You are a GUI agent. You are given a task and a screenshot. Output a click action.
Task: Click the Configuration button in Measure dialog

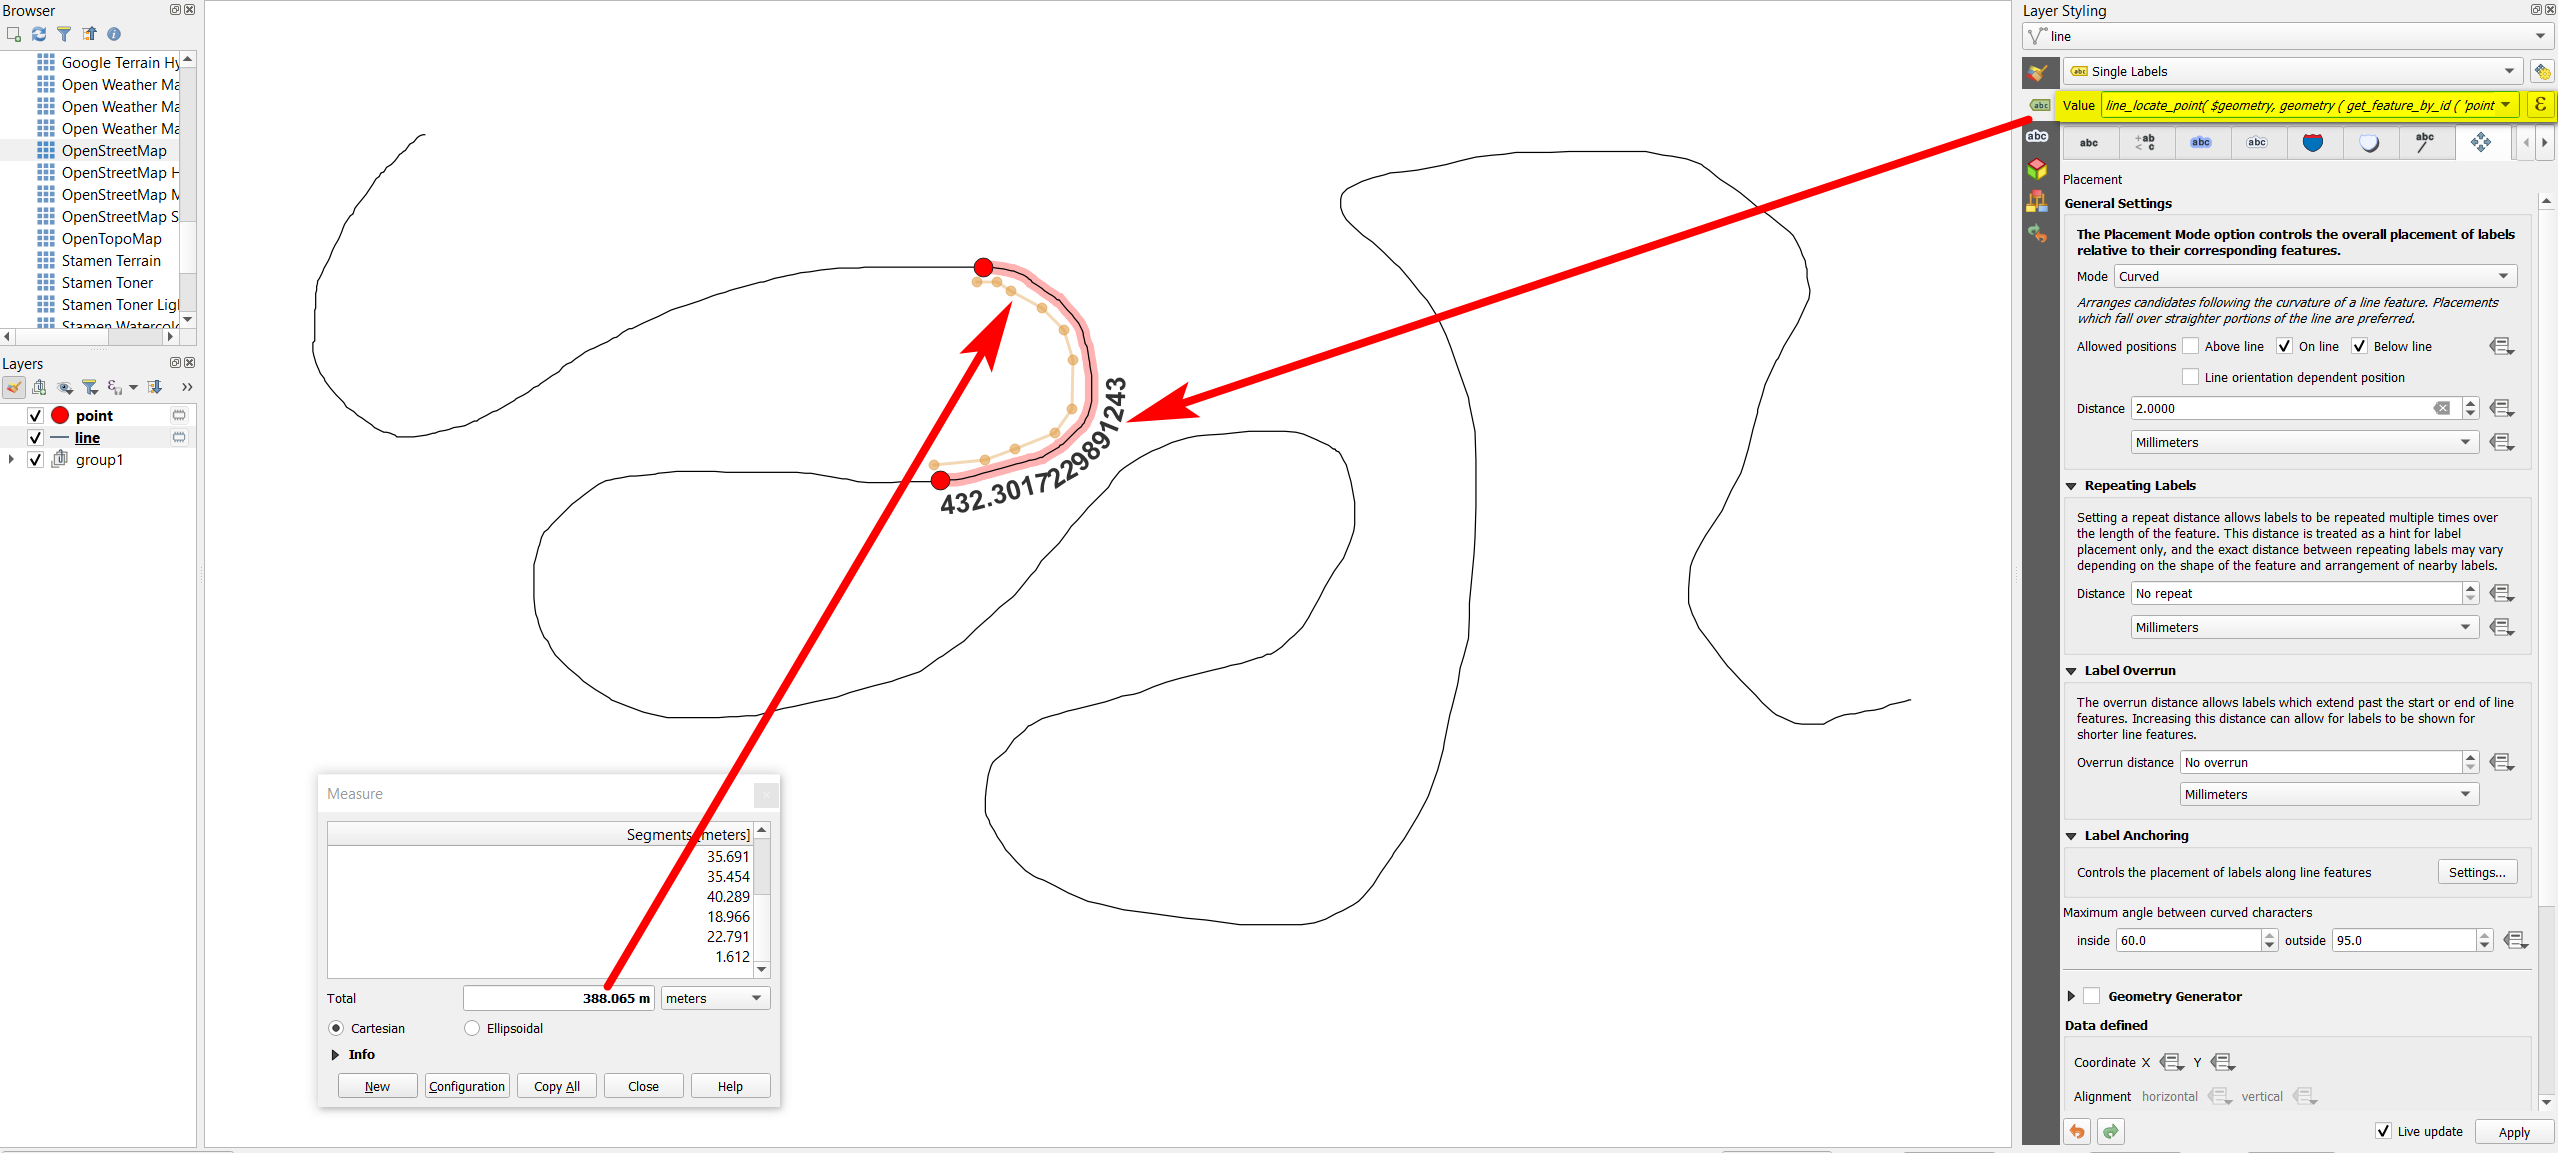pos(465,1086)
